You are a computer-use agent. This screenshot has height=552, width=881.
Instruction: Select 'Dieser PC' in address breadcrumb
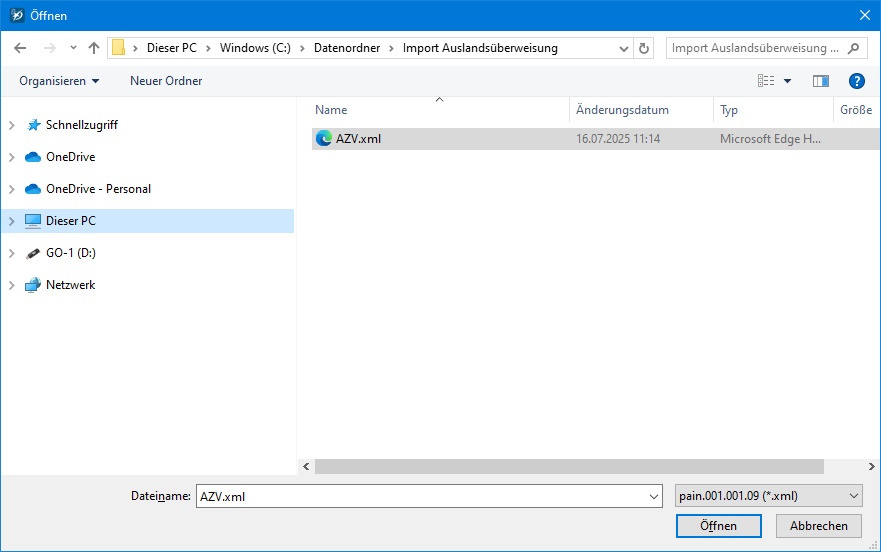click(x=172, y=48)
